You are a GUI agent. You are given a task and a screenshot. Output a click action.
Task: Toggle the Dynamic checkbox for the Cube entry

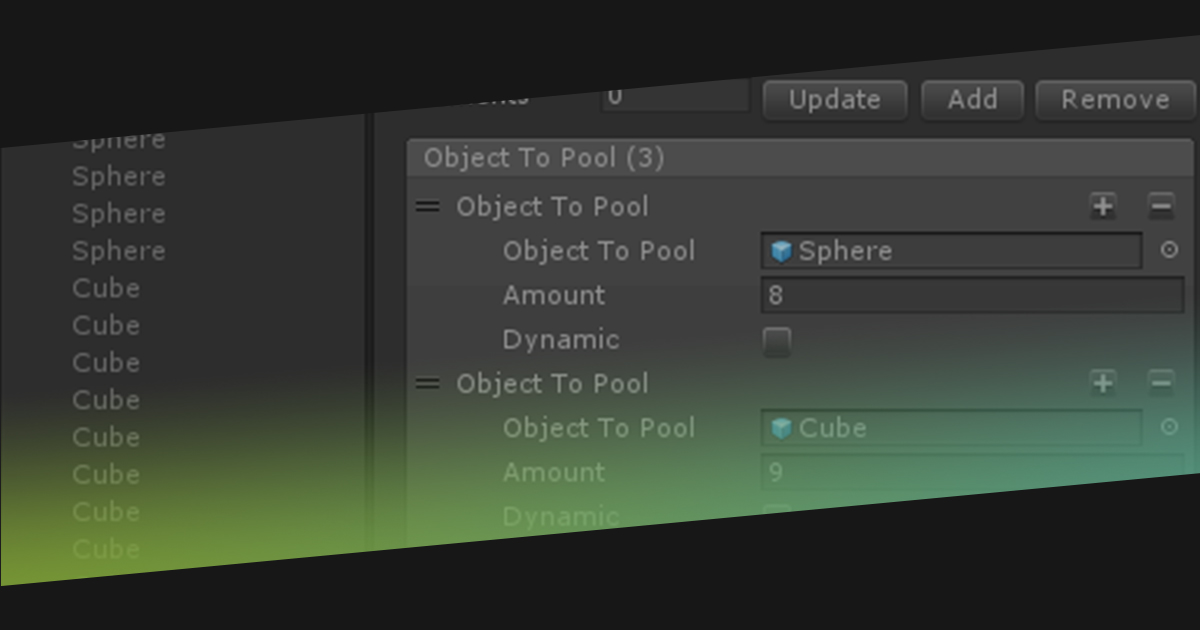(778, 516)
